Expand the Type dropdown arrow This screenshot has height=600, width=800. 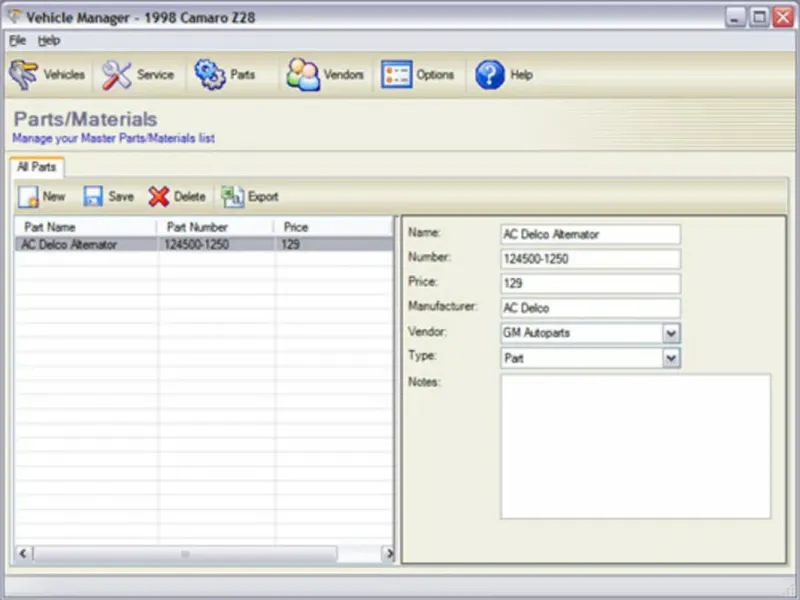click(671, 358)
